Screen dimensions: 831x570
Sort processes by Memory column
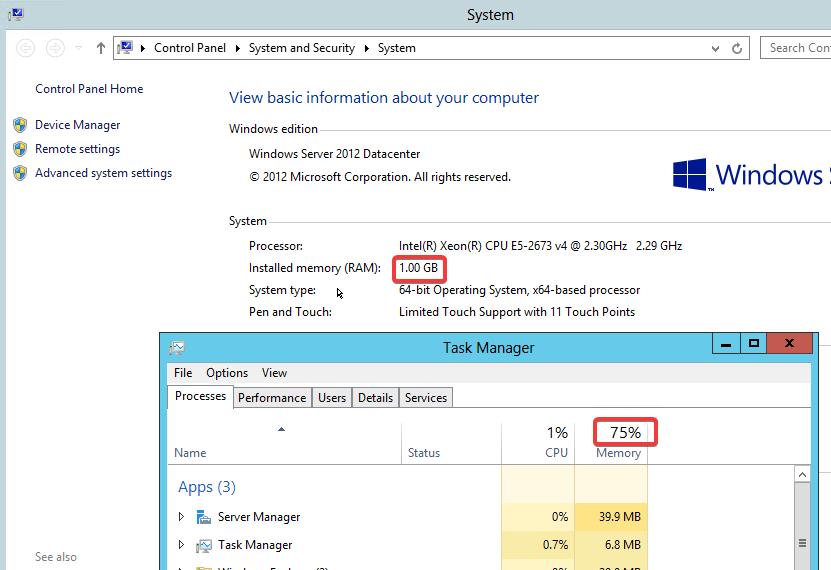(611, 443)
